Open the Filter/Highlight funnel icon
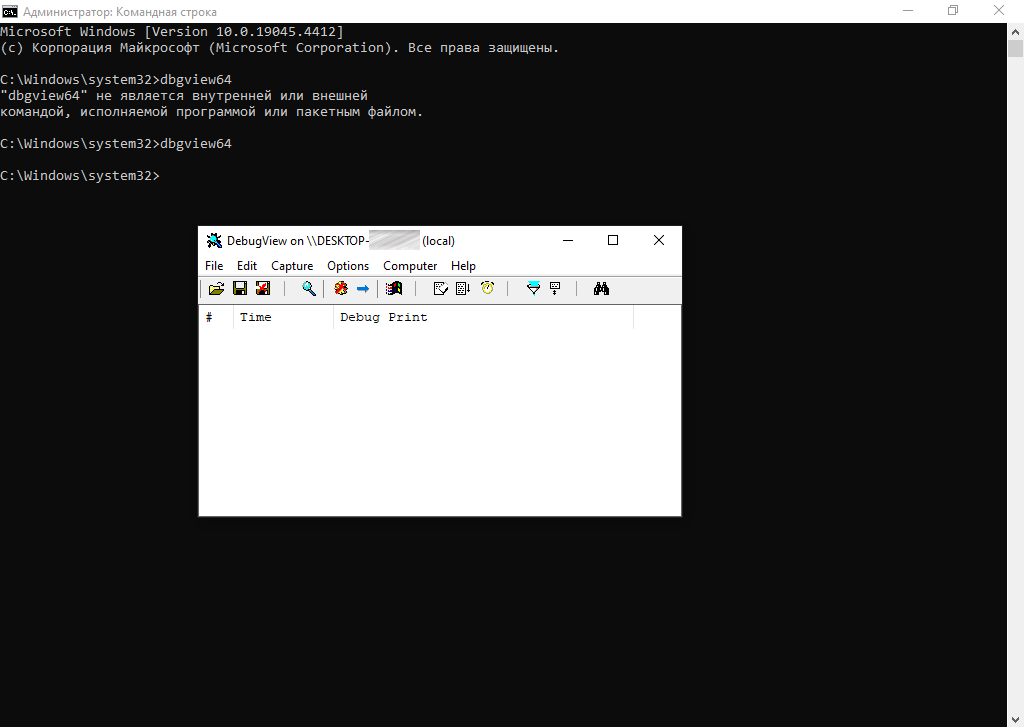The width and height of the screenshot is (1024, 727). pos(533,289)
